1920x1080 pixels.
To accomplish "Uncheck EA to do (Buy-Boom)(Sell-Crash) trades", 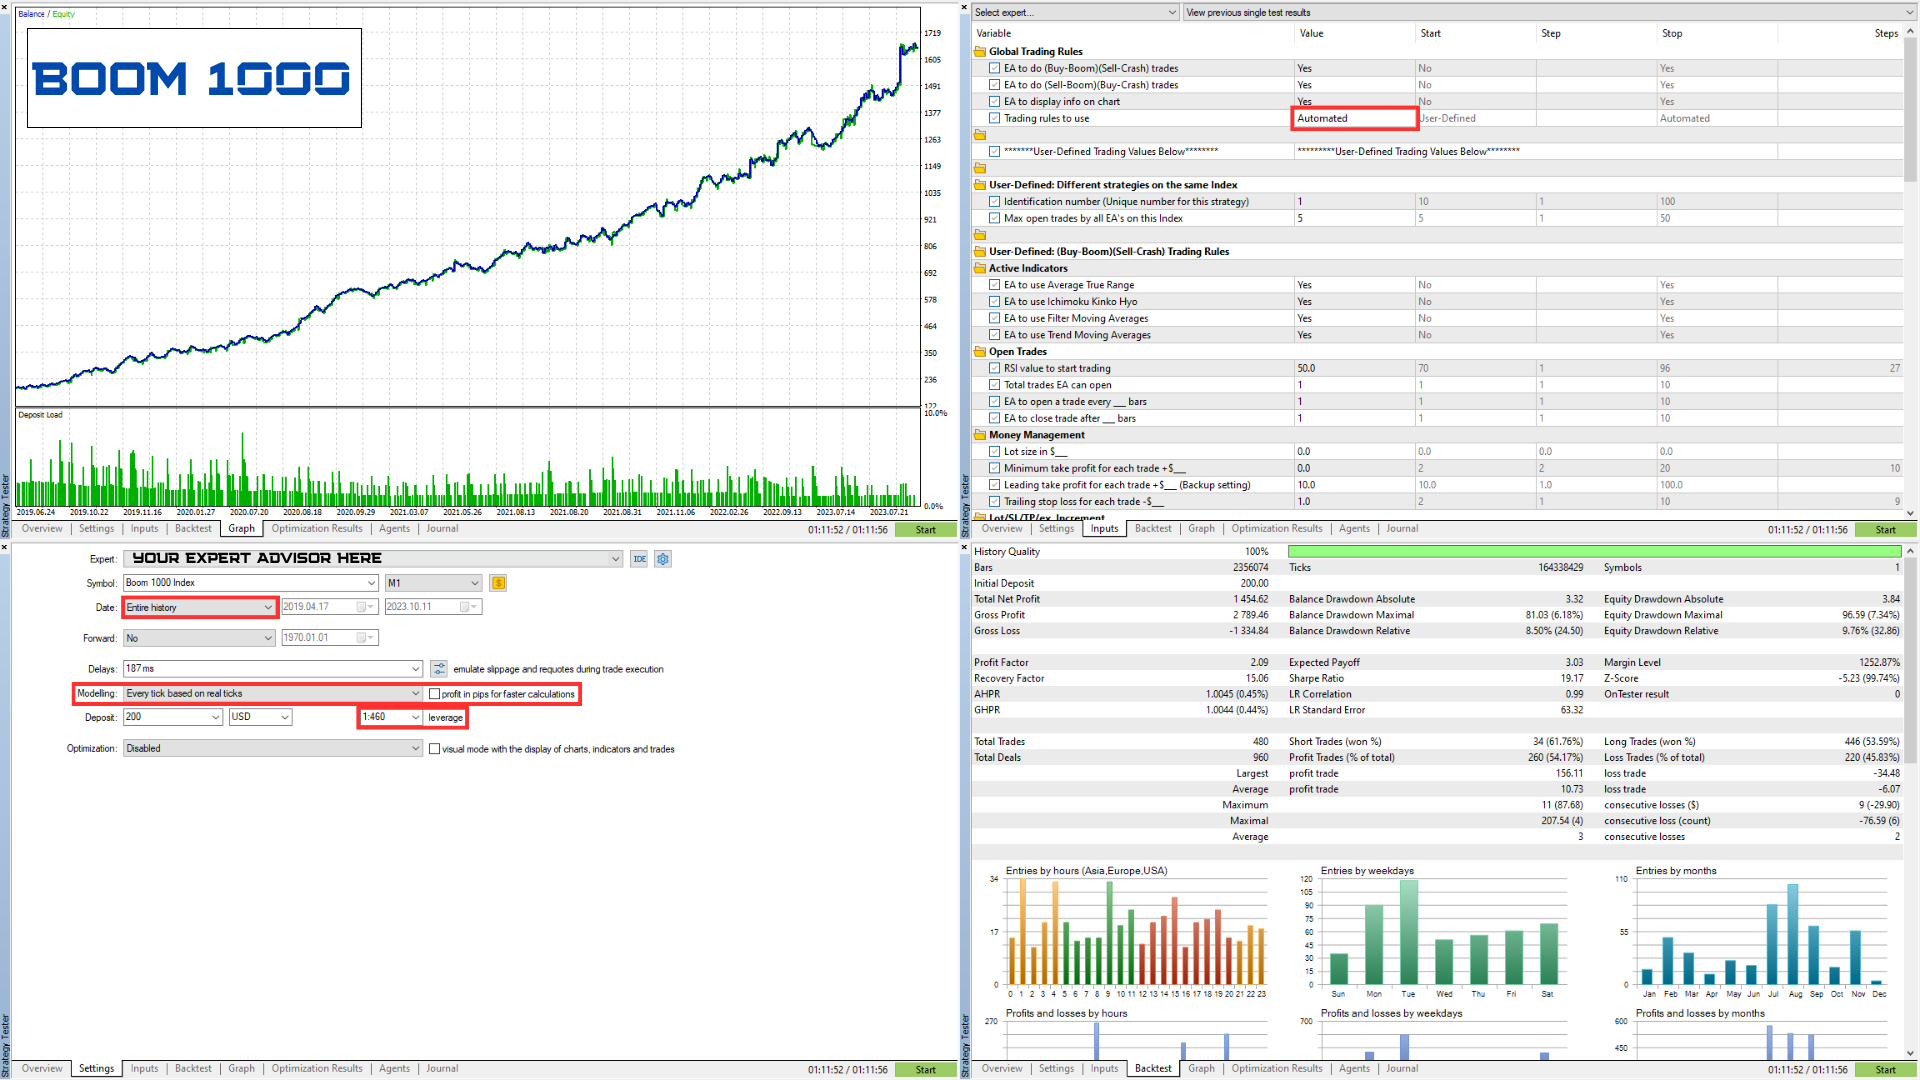I will pos(995,69).
